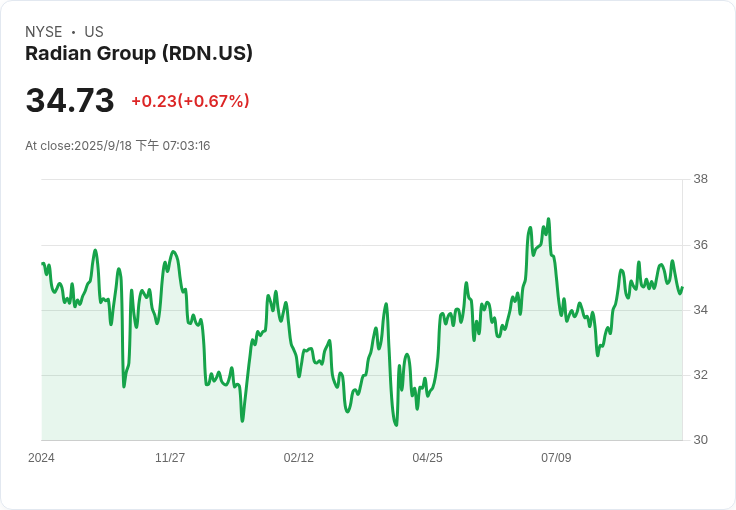
Task: Click the Radian Group (RDN.US) title
Action: point(139,53)
